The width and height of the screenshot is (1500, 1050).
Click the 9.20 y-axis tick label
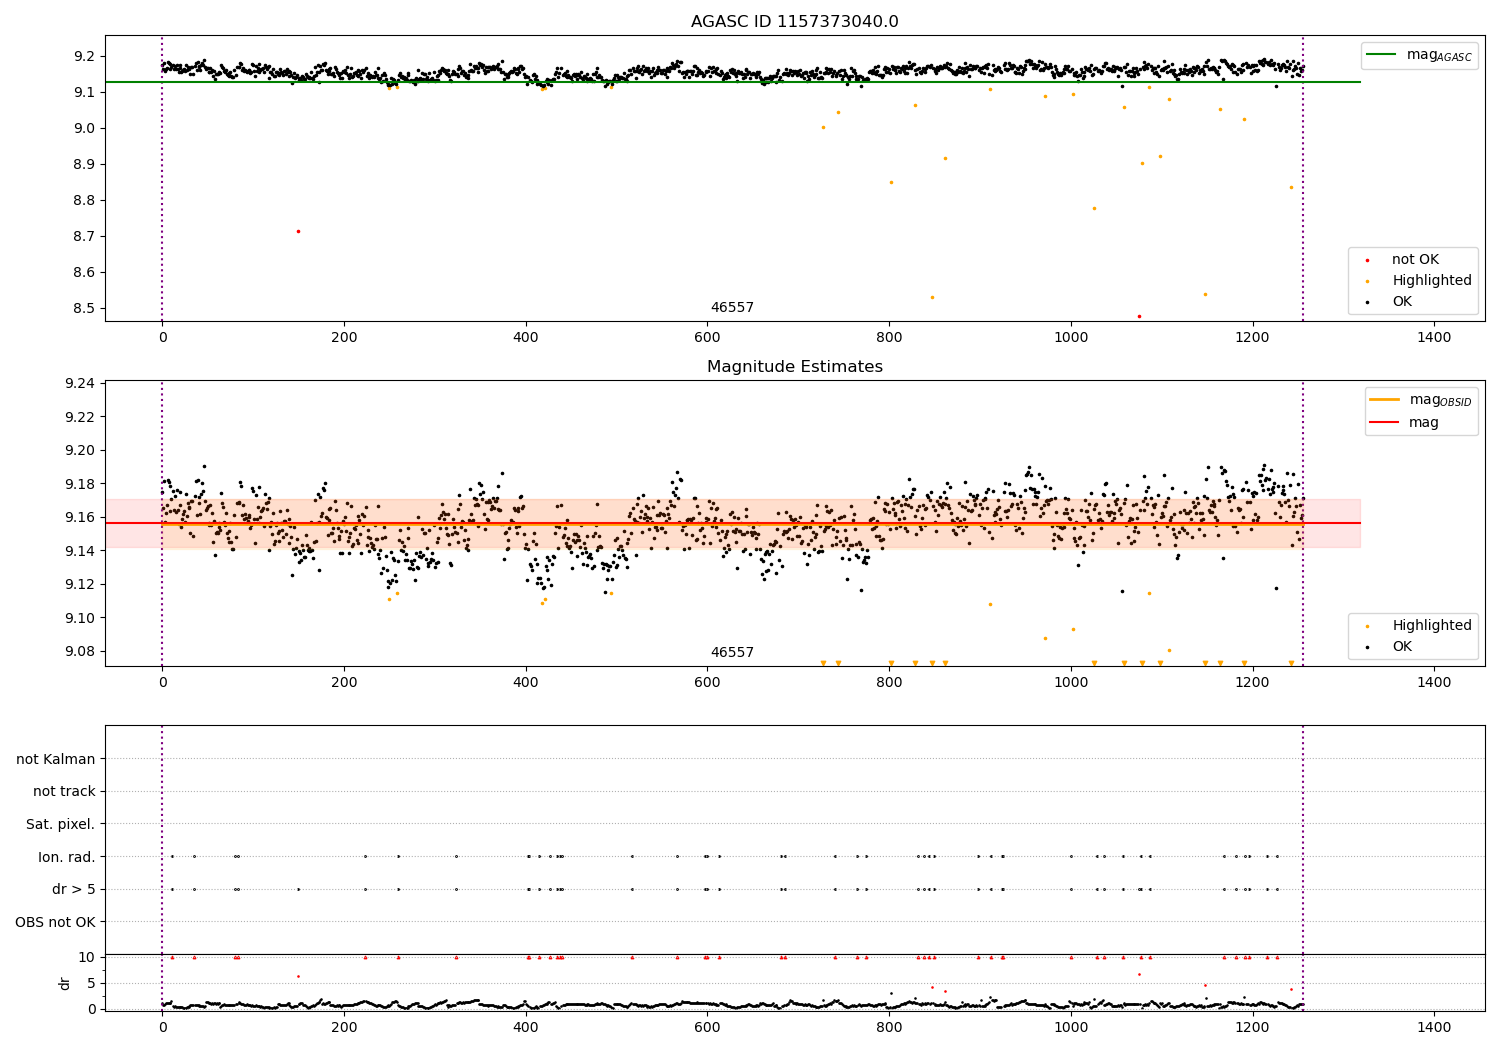[81, 450]
